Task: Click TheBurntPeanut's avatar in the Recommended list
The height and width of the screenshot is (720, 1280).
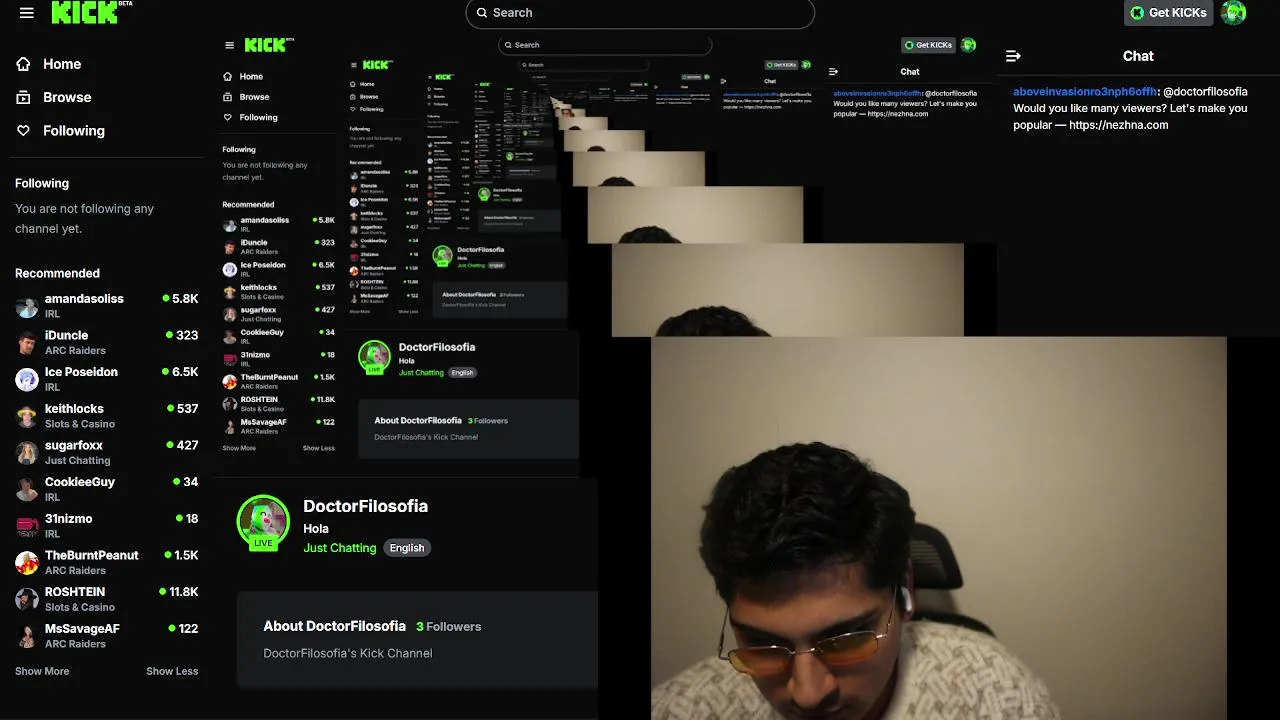Action: coord(27,563)
